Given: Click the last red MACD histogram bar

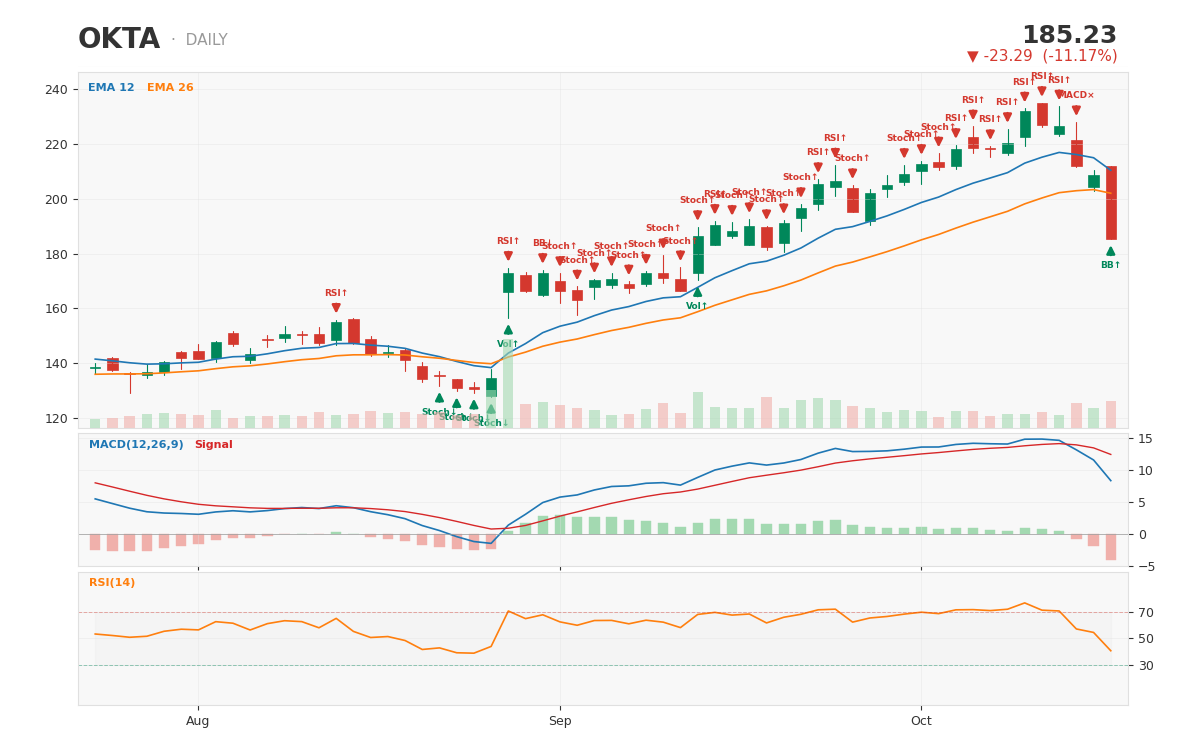Looking at the screenshot, I should pos(1111,547).
